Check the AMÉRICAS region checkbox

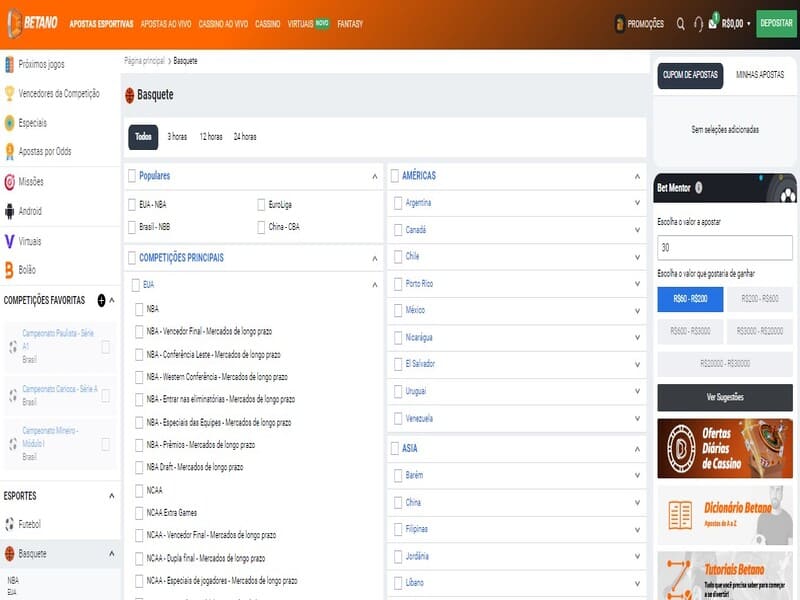(394, 176)
